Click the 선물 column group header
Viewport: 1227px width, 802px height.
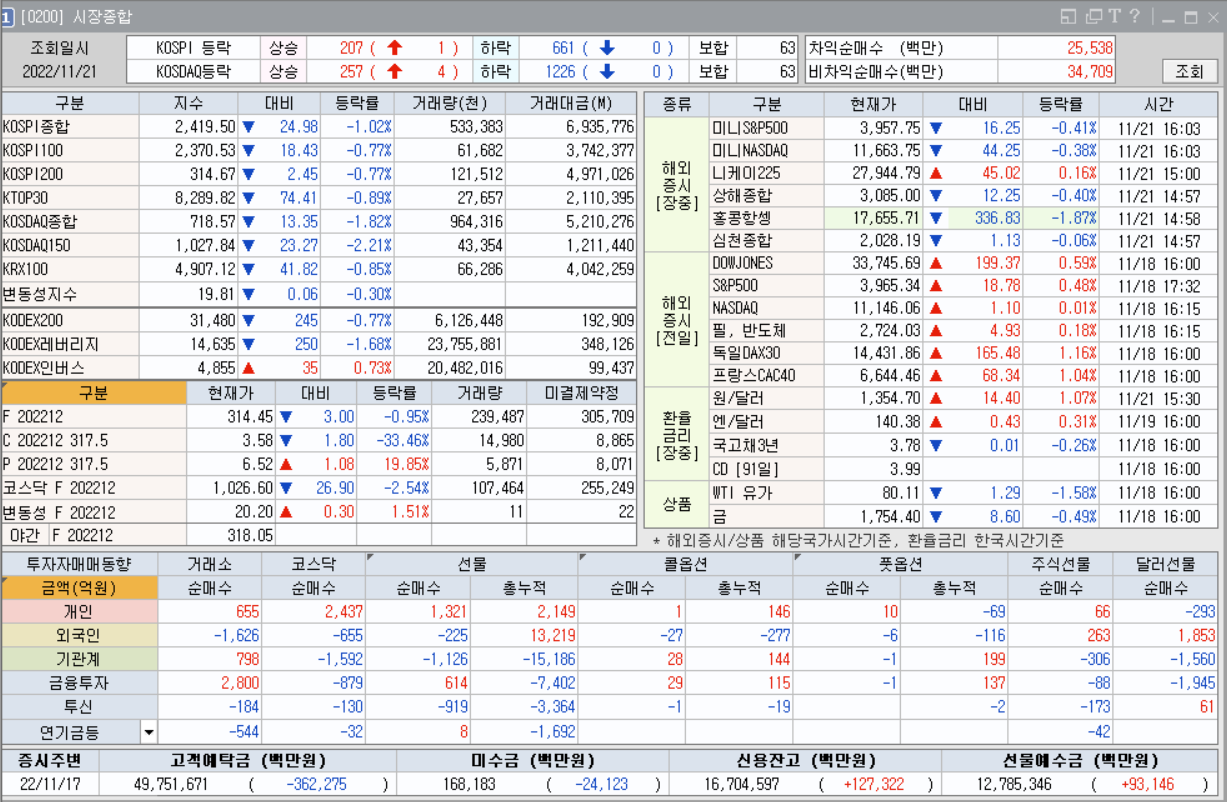472,564
